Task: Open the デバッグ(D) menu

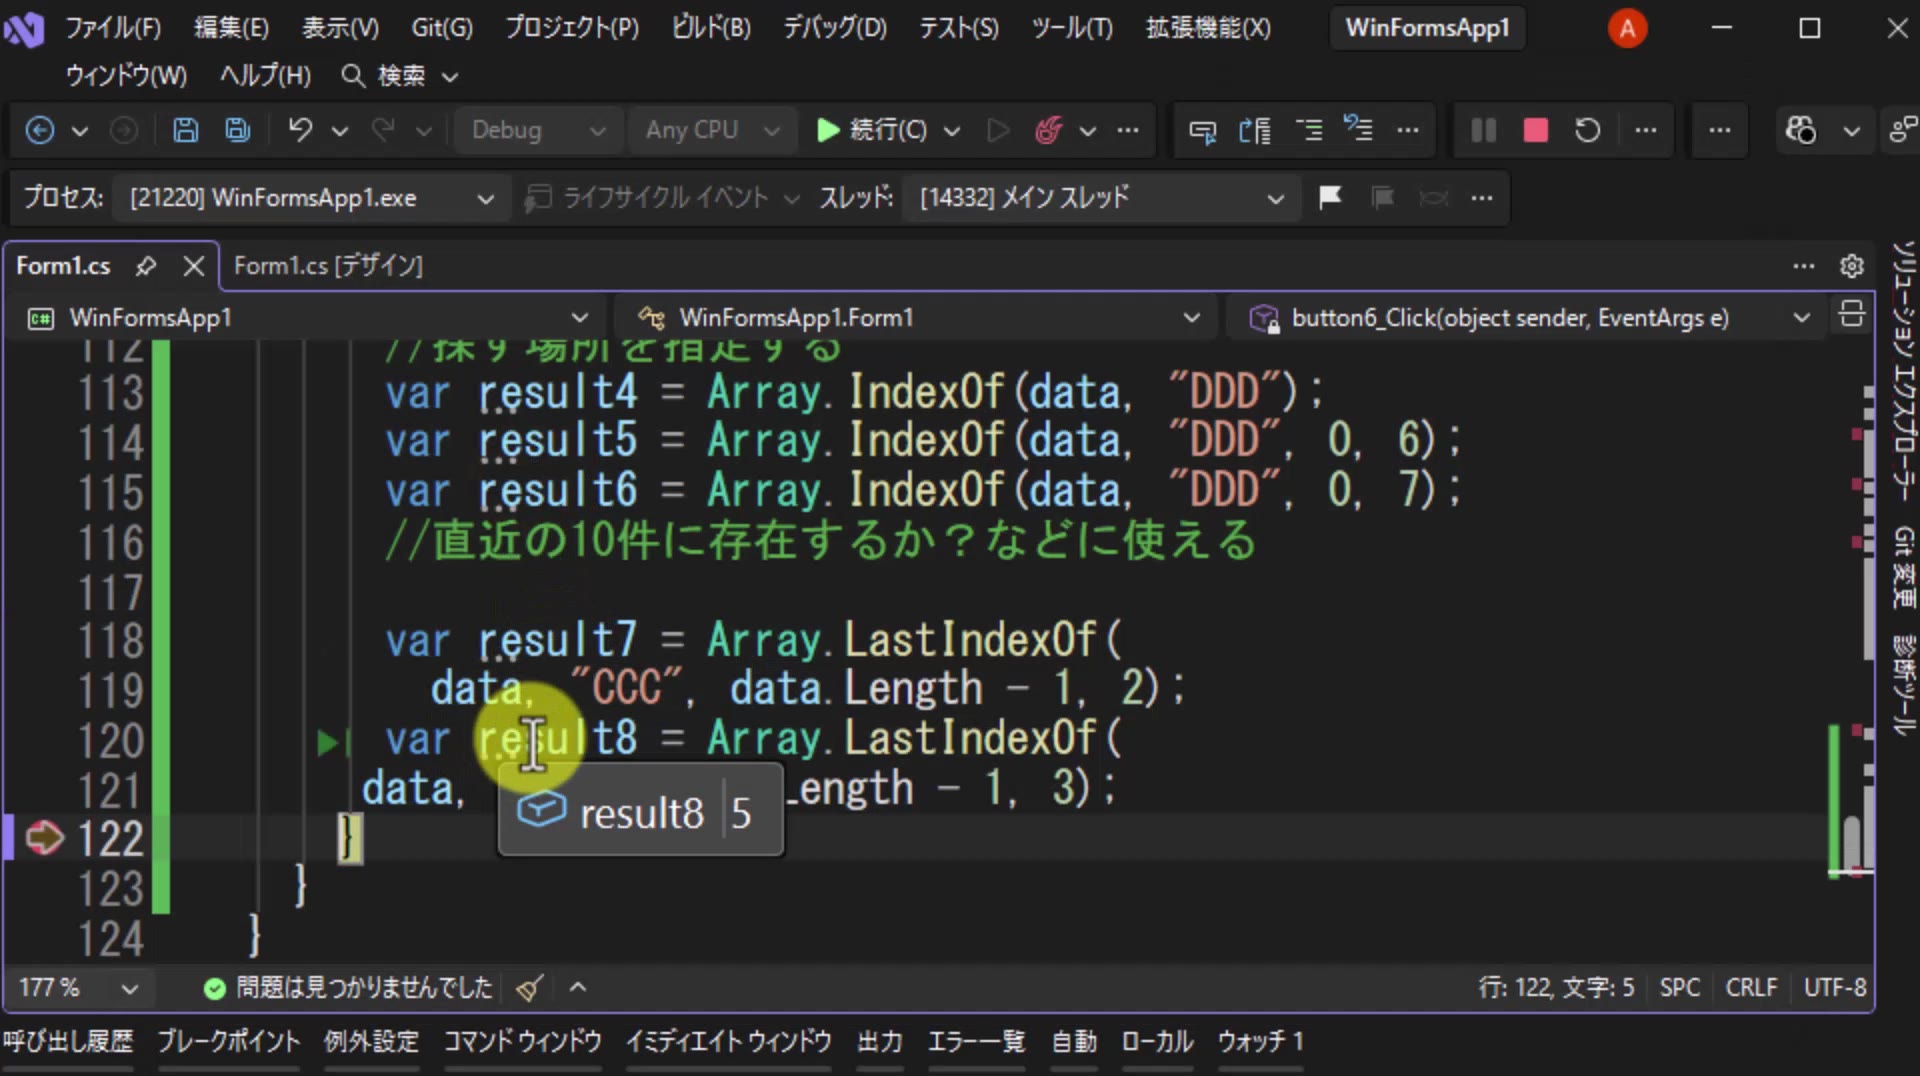Action: tap(834, 28)
